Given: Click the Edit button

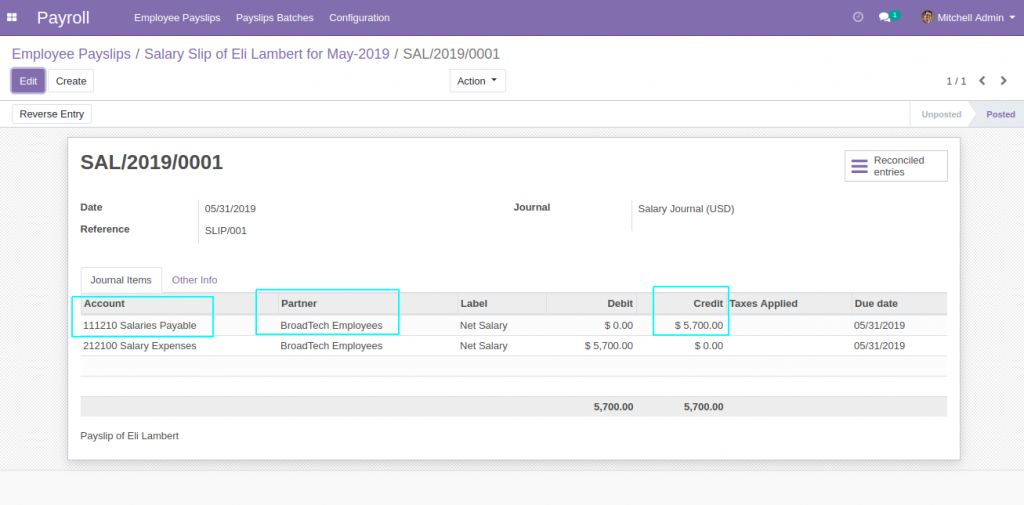Looking at the screenshot, I should (x=28, y=81).
